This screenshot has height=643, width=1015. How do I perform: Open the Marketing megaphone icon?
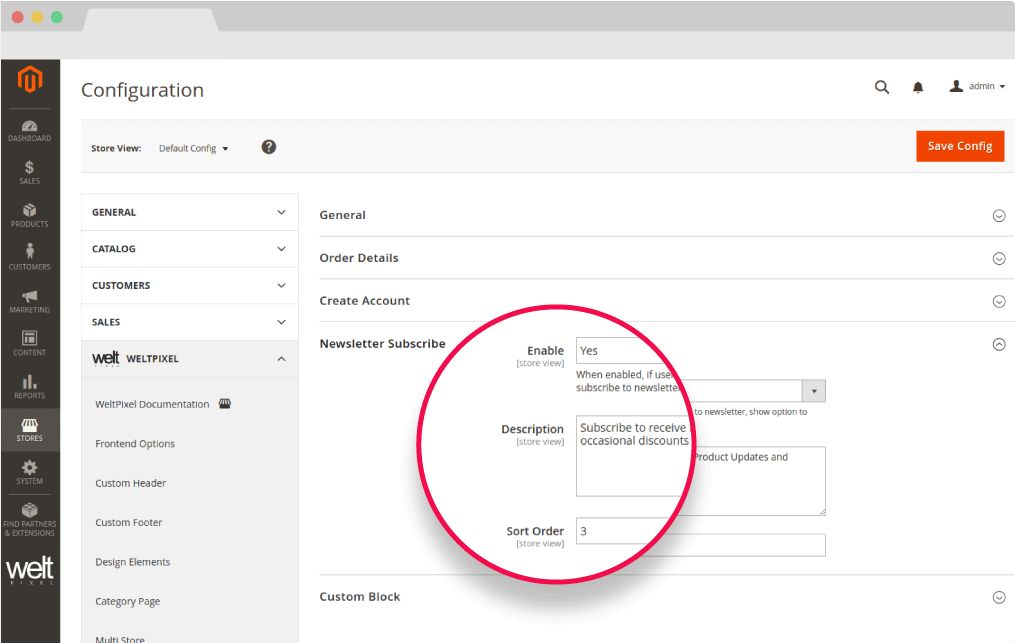pyautogui.click(x=29, y=301)
